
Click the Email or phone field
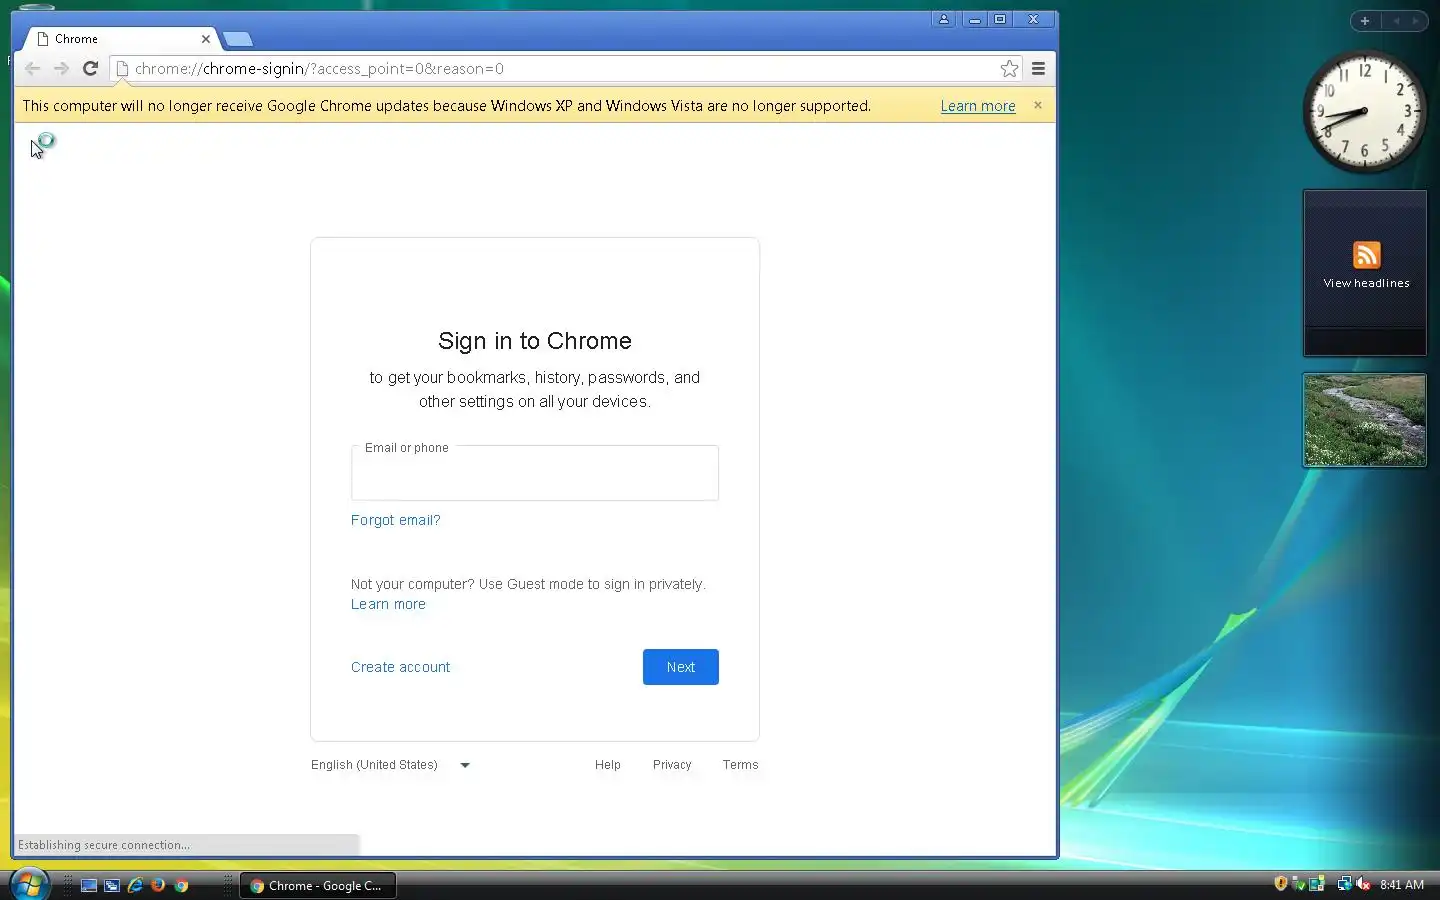(535, 475)
